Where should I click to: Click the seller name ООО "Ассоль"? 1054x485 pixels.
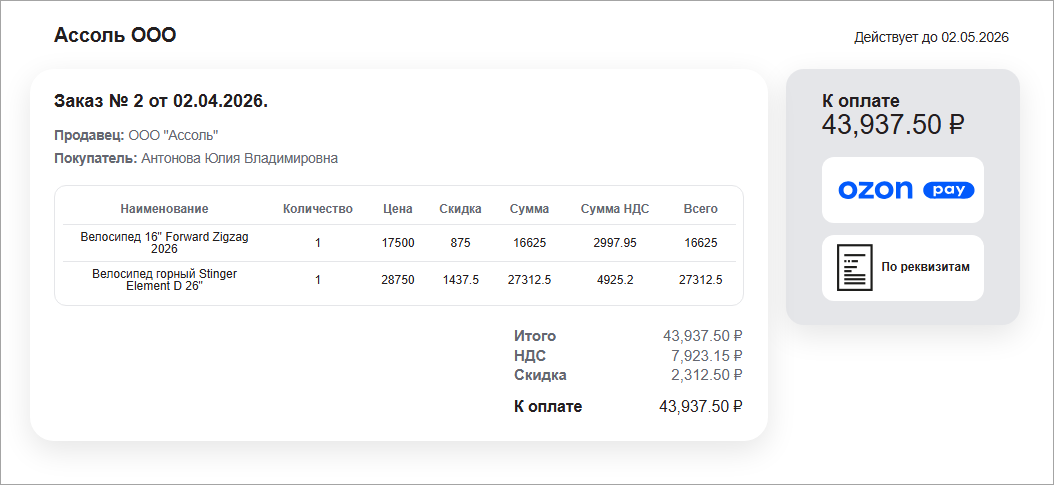pos(173,135)
